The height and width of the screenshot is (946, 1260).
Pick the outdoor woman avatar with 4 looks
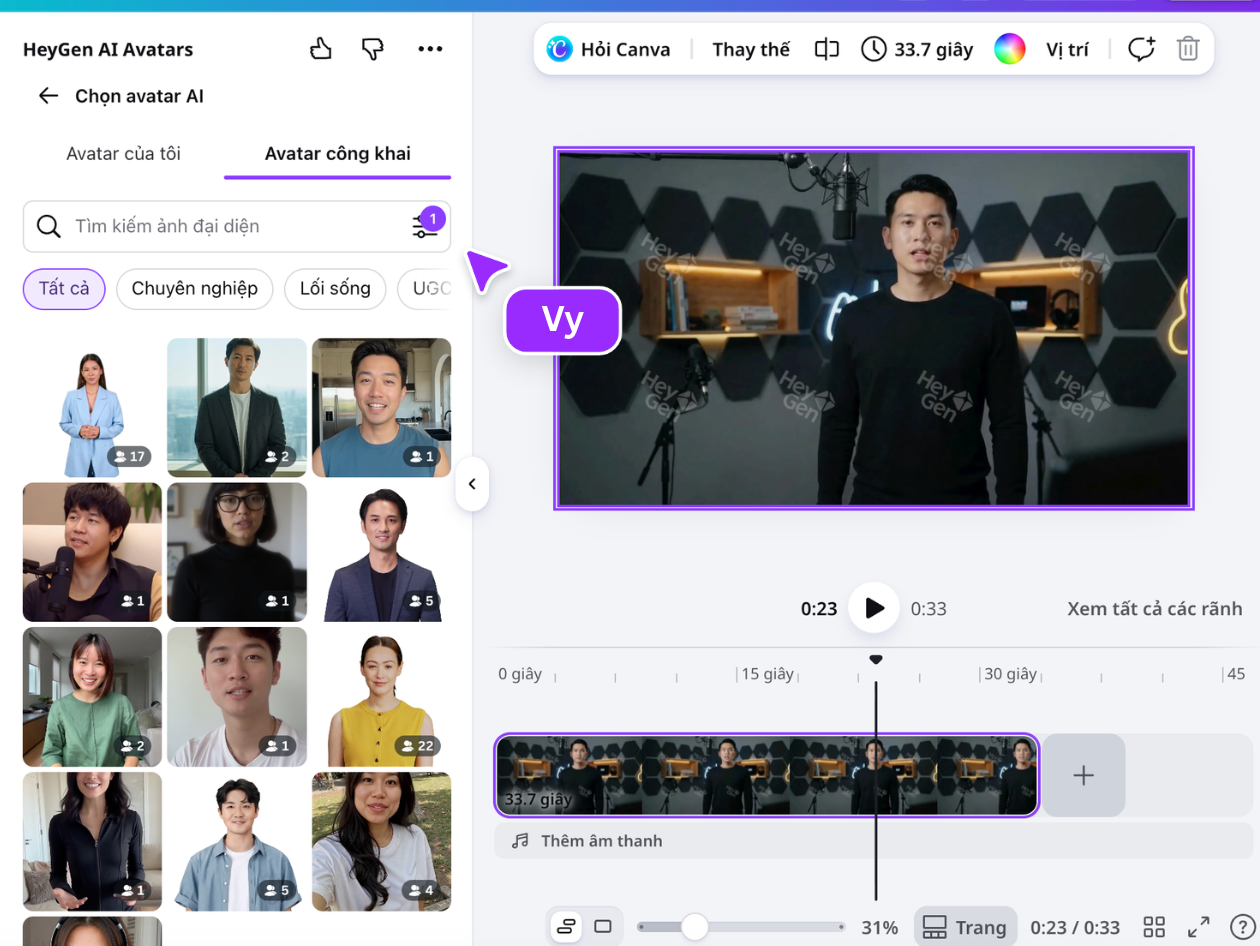coord(381,842)
